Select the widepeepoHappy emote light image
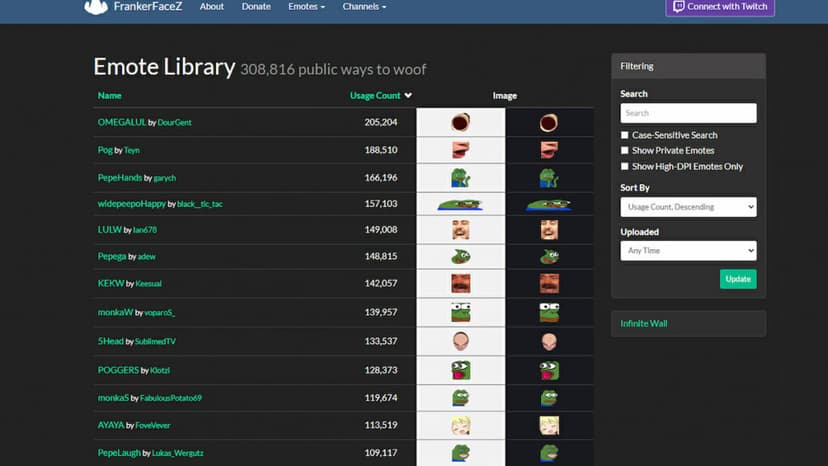Image resolution: width=828 pixels, height=466 pixels. pos(460,204)
